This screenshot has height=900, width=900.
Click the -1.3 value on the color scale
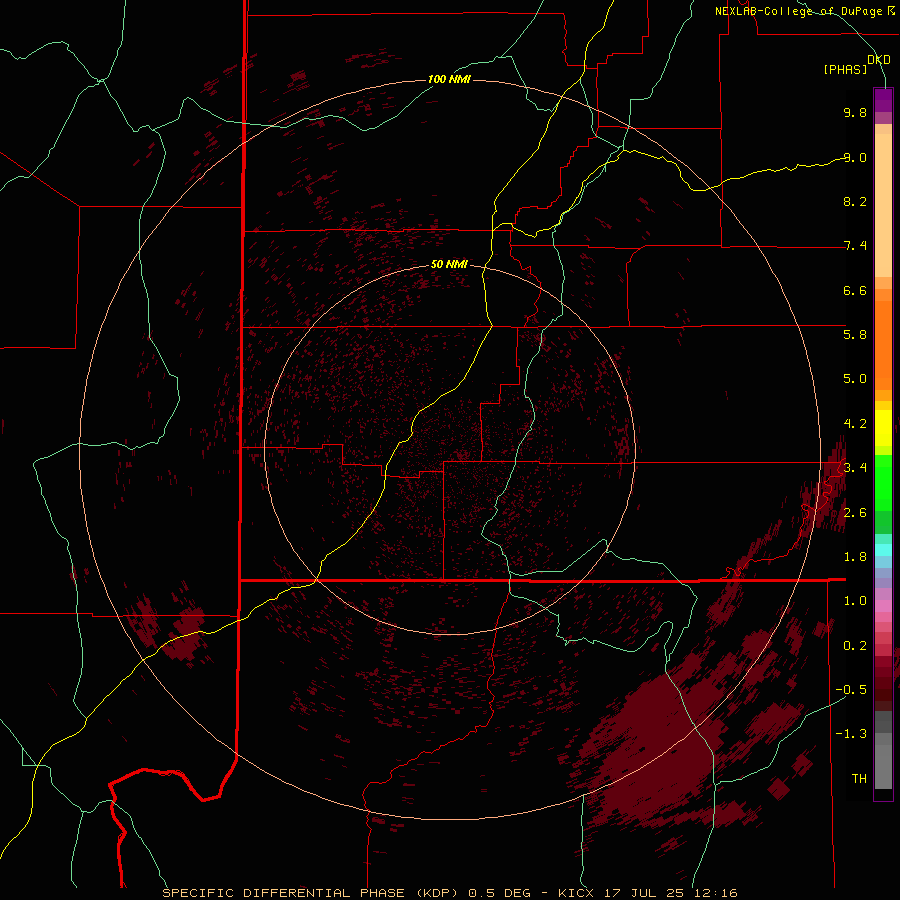851,734
